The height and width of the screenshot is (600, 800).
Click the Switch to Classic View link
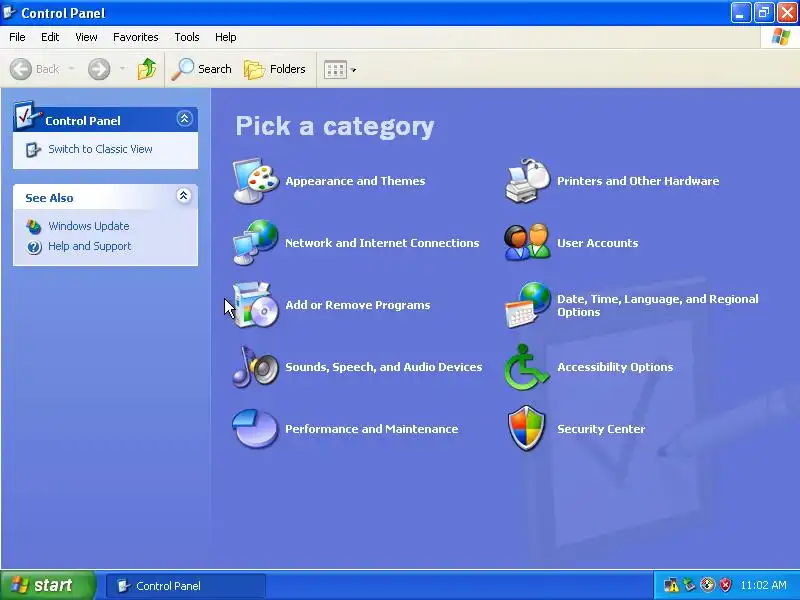100,149
